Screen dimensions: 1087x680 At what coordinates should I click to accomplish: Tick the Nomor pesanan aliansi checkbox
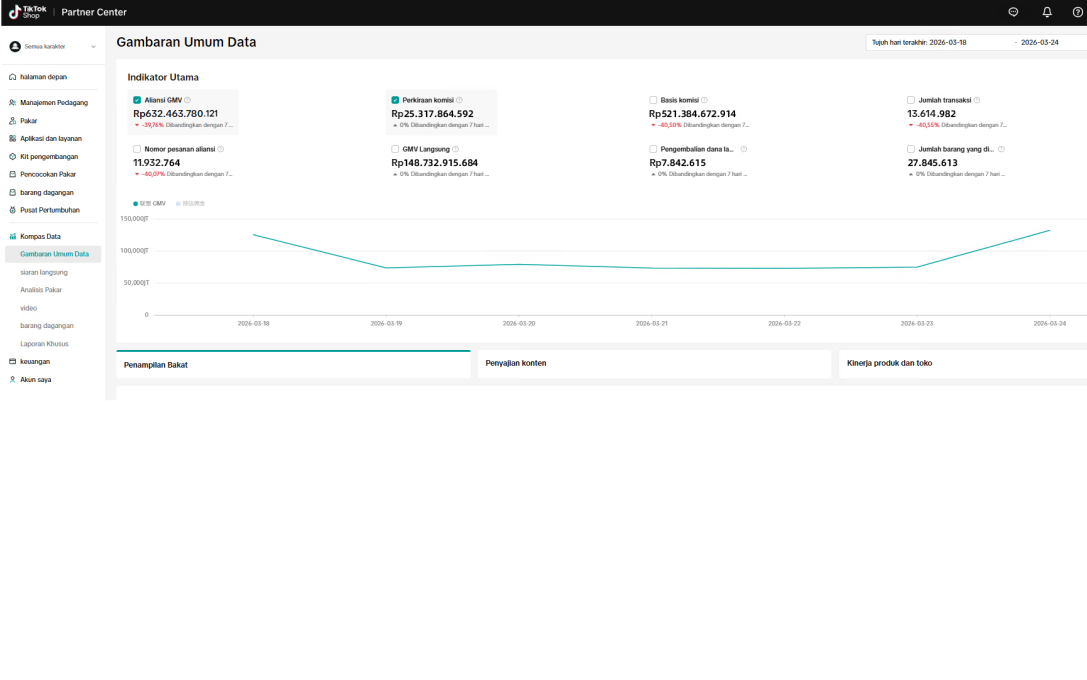point(137,149)
